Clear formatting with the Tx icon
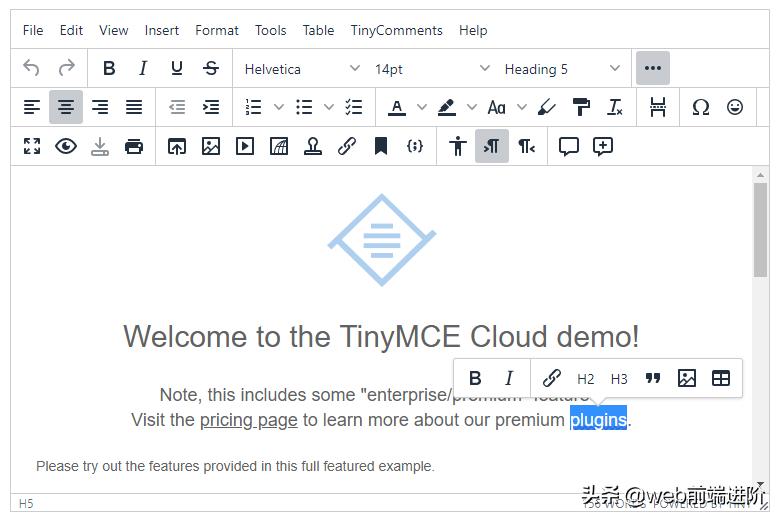This screenshot has width=780, height=520. pos(615,107)
